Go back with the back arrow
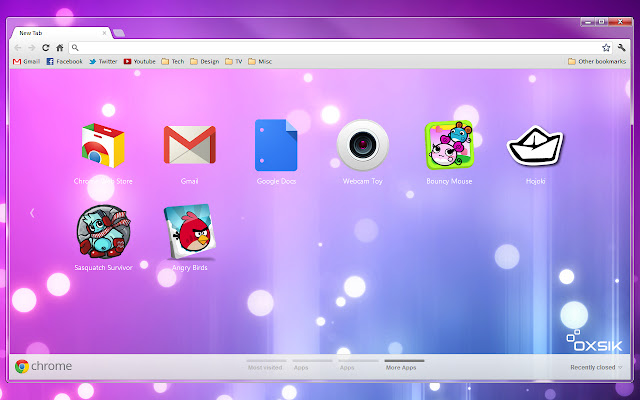 point(18,48)
